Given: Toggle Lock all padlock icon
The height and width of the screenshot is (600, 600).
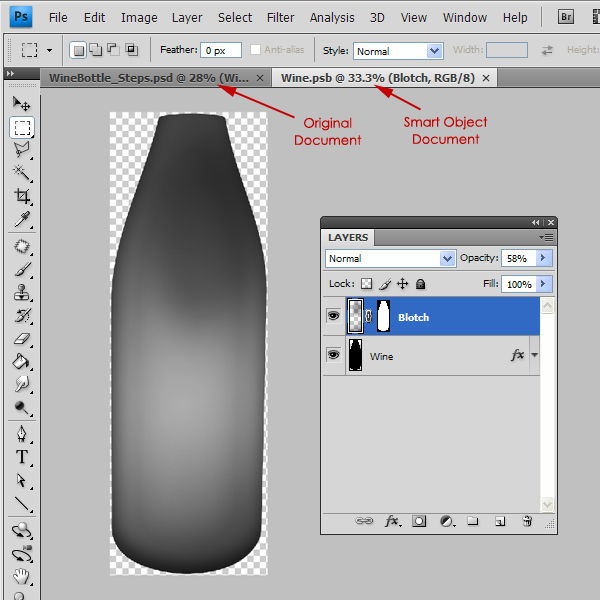Looking at the screenshot, I should tap(421, 284).
